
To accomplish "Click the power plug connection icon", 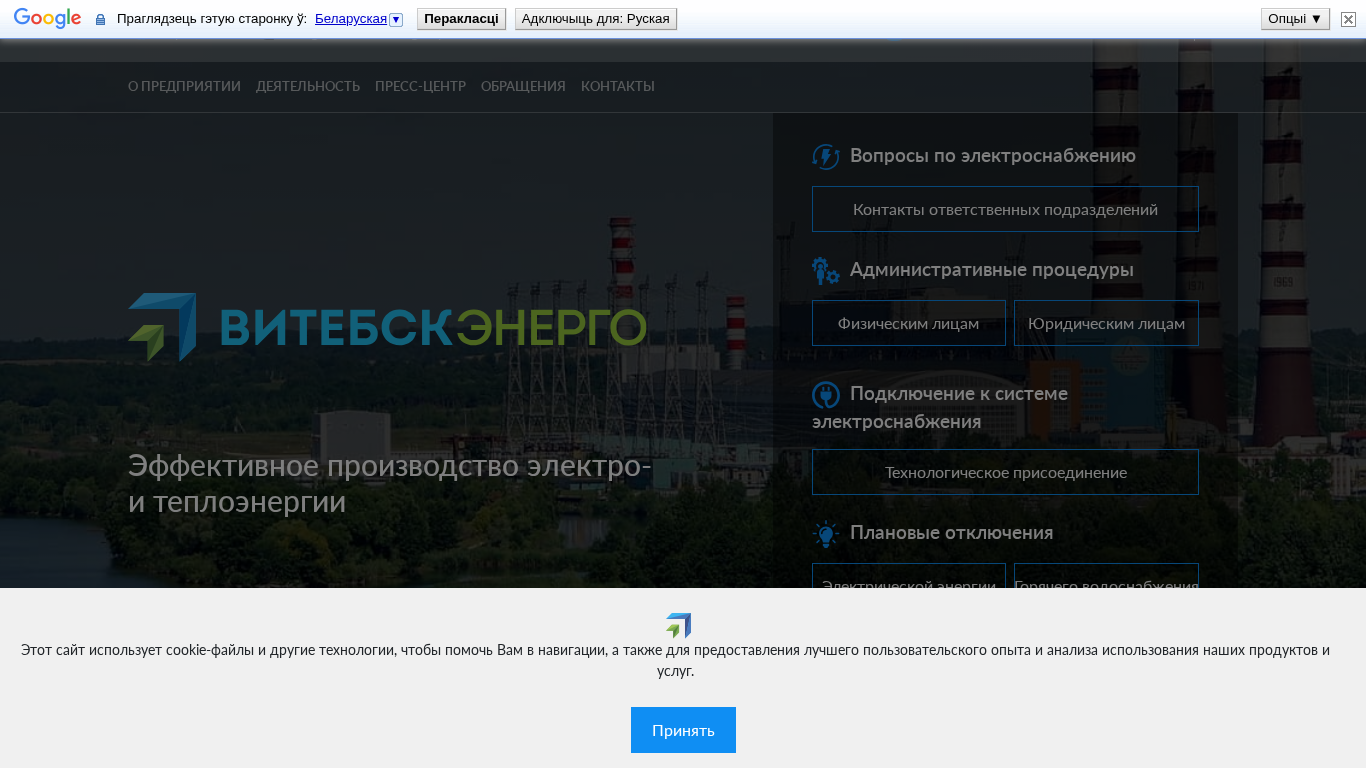I will (x=826, y=395).
